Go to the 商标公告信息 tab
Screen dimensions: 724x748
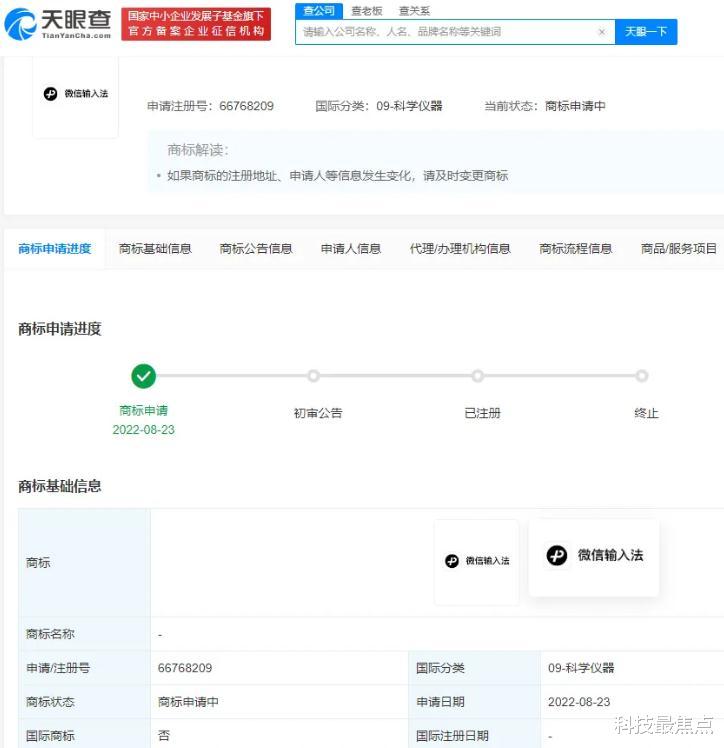pos(256,249)
